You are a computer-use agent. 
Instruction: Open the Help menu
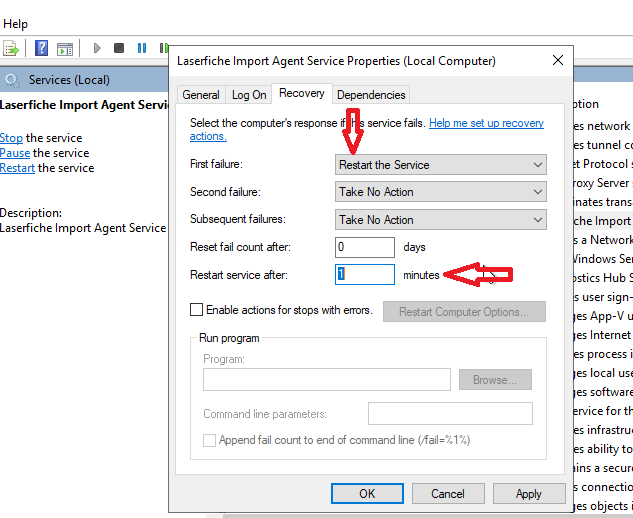15,24
